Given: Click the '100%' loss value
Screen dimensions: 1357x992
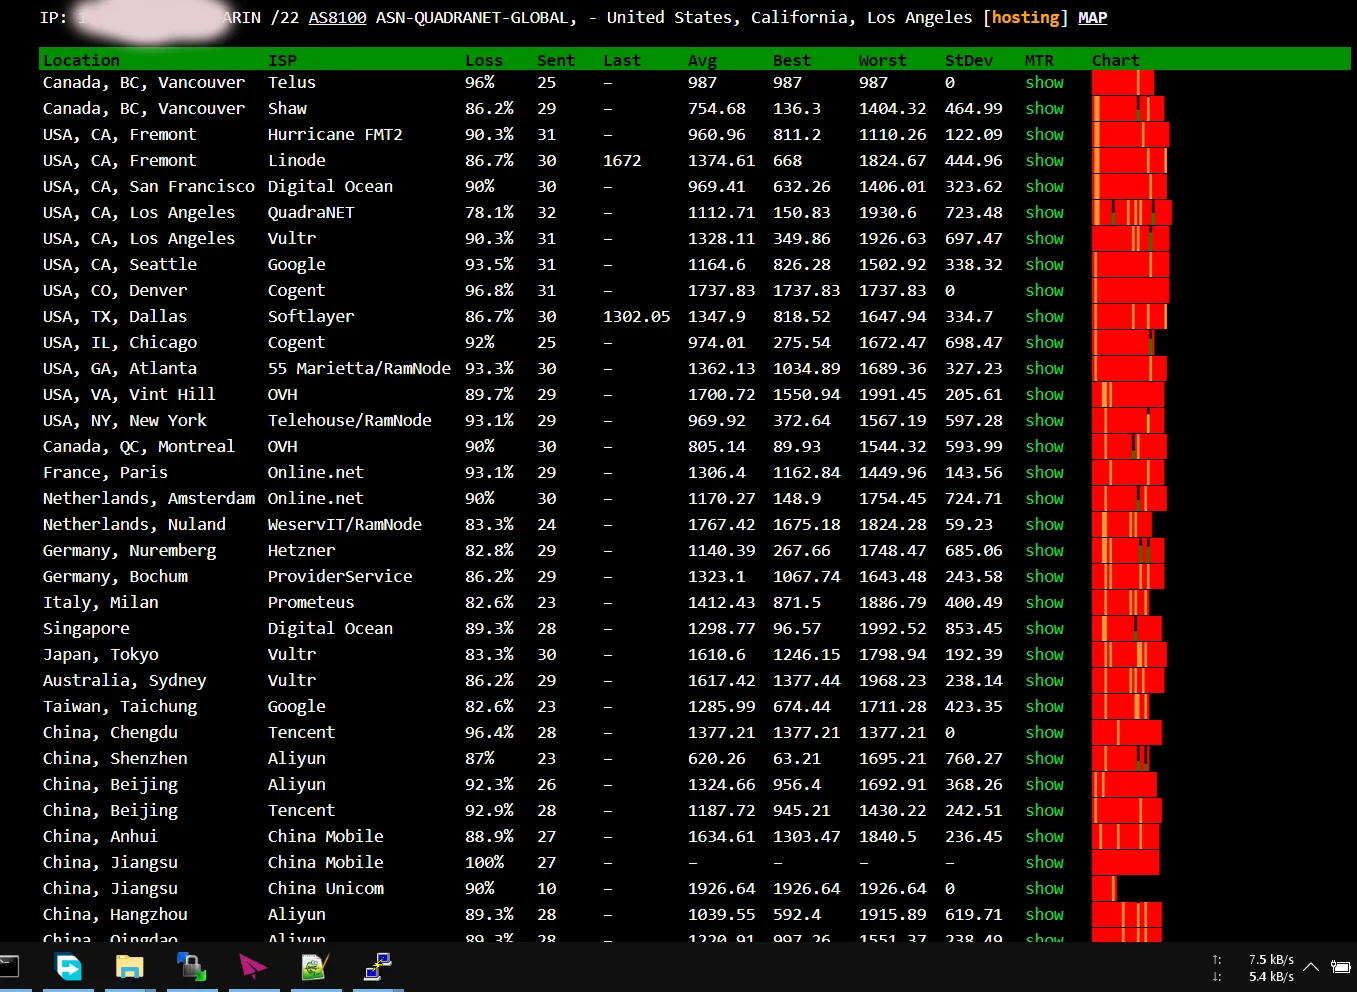Looking at the screenshot, I should tap(484, 863).
